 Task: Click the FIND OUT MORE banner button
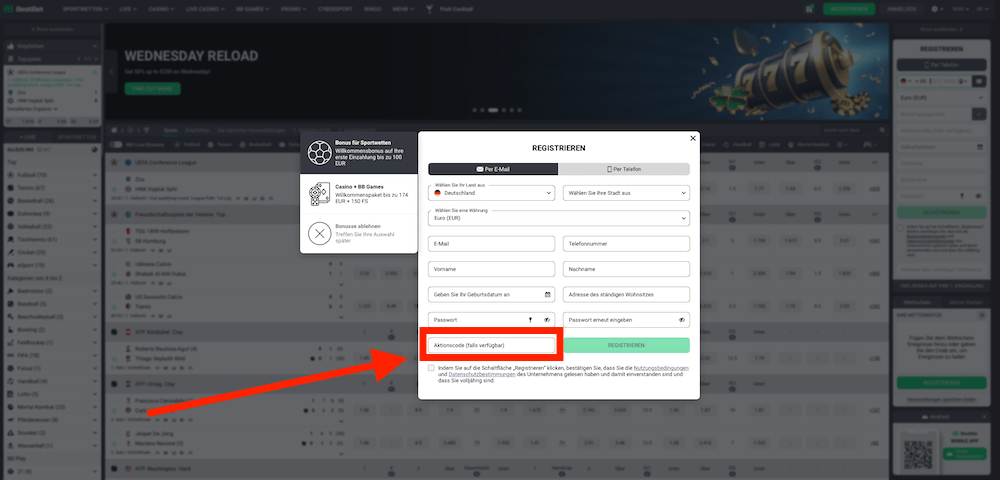click(x=152, y=89)
